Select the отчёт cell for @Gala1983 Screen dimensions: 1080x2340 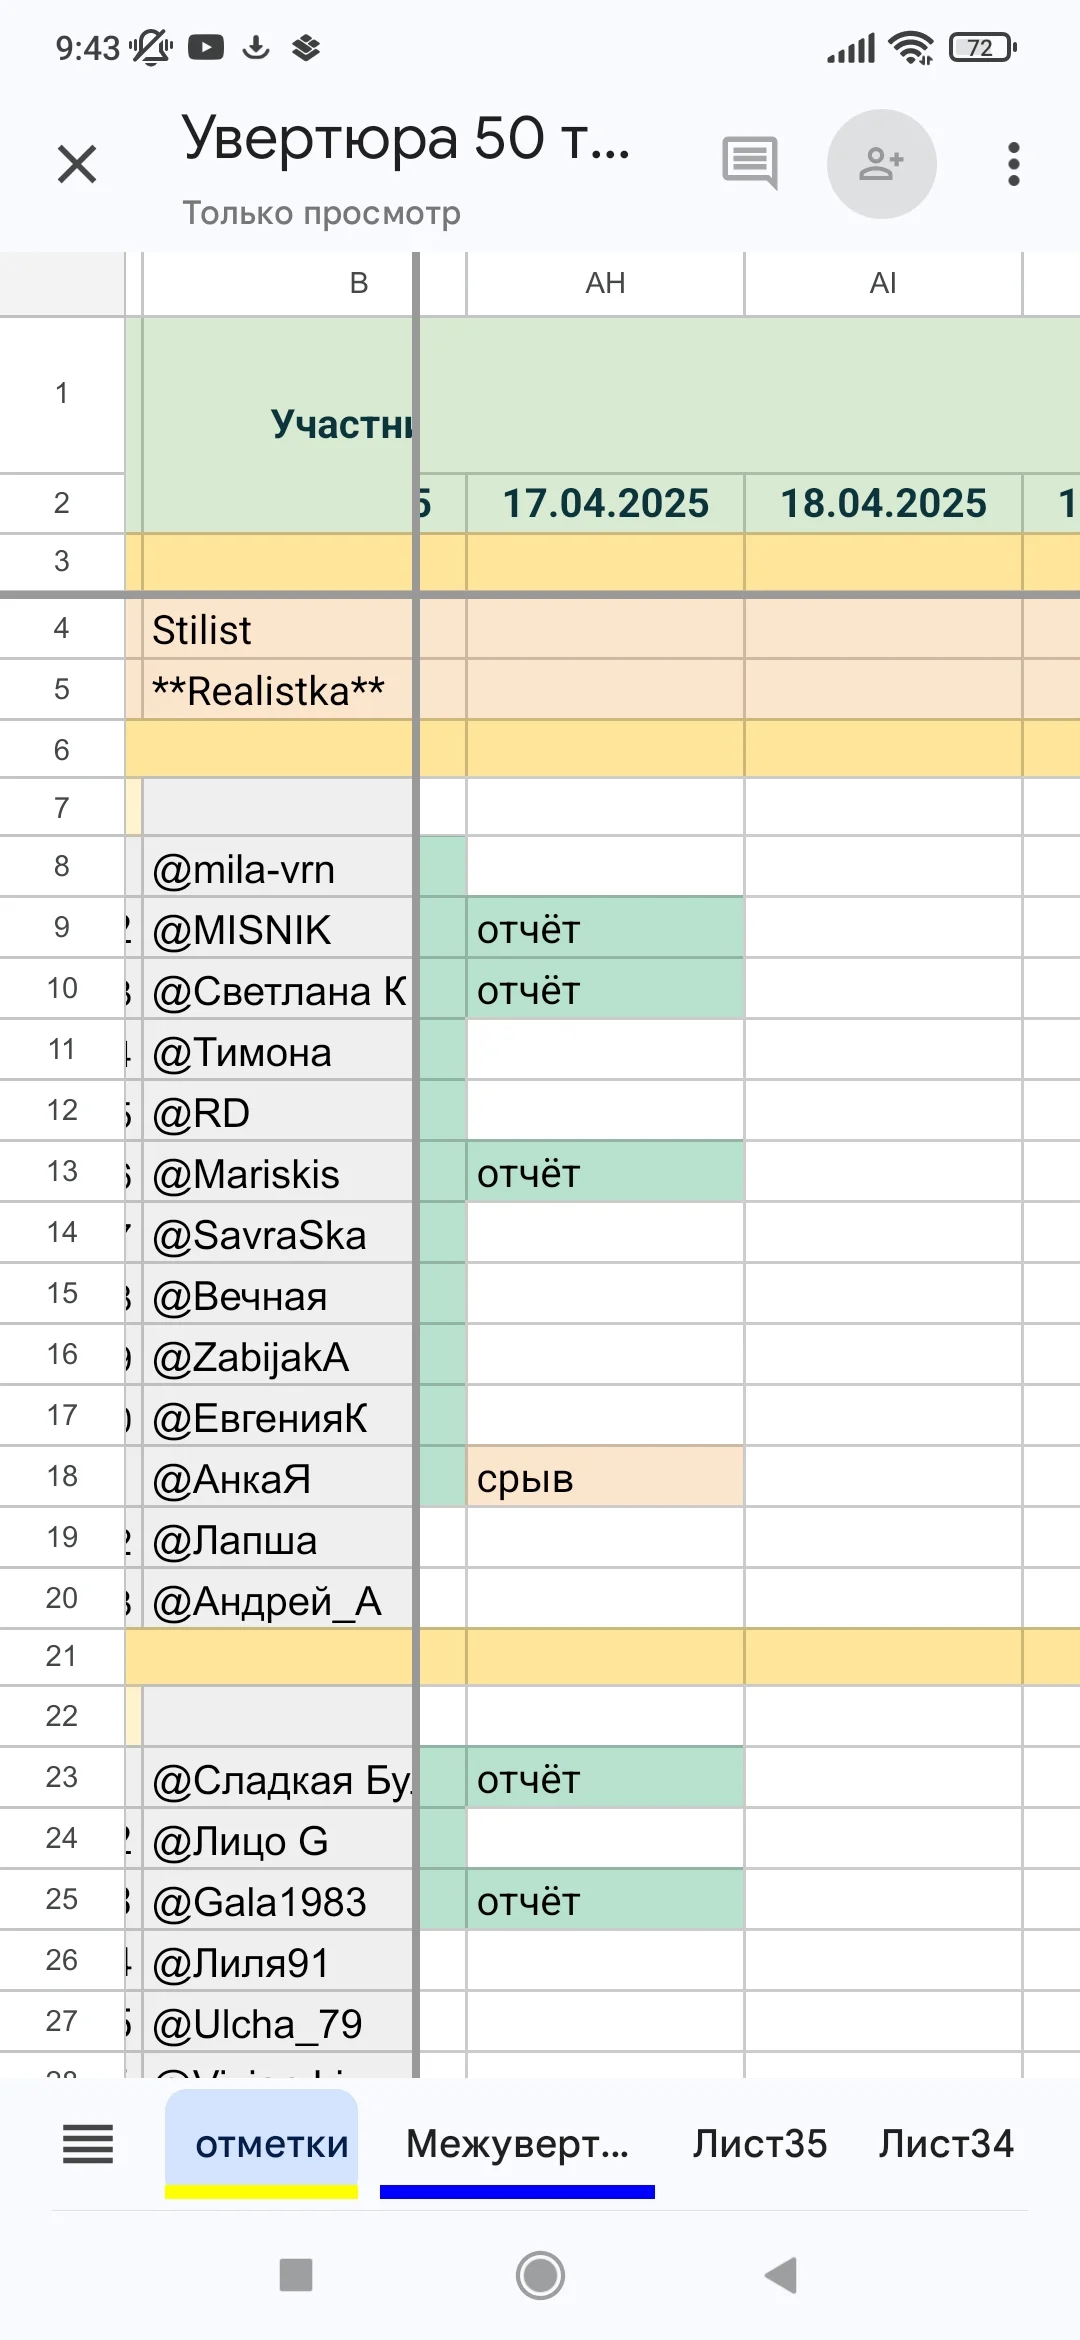click(605, 1900)
